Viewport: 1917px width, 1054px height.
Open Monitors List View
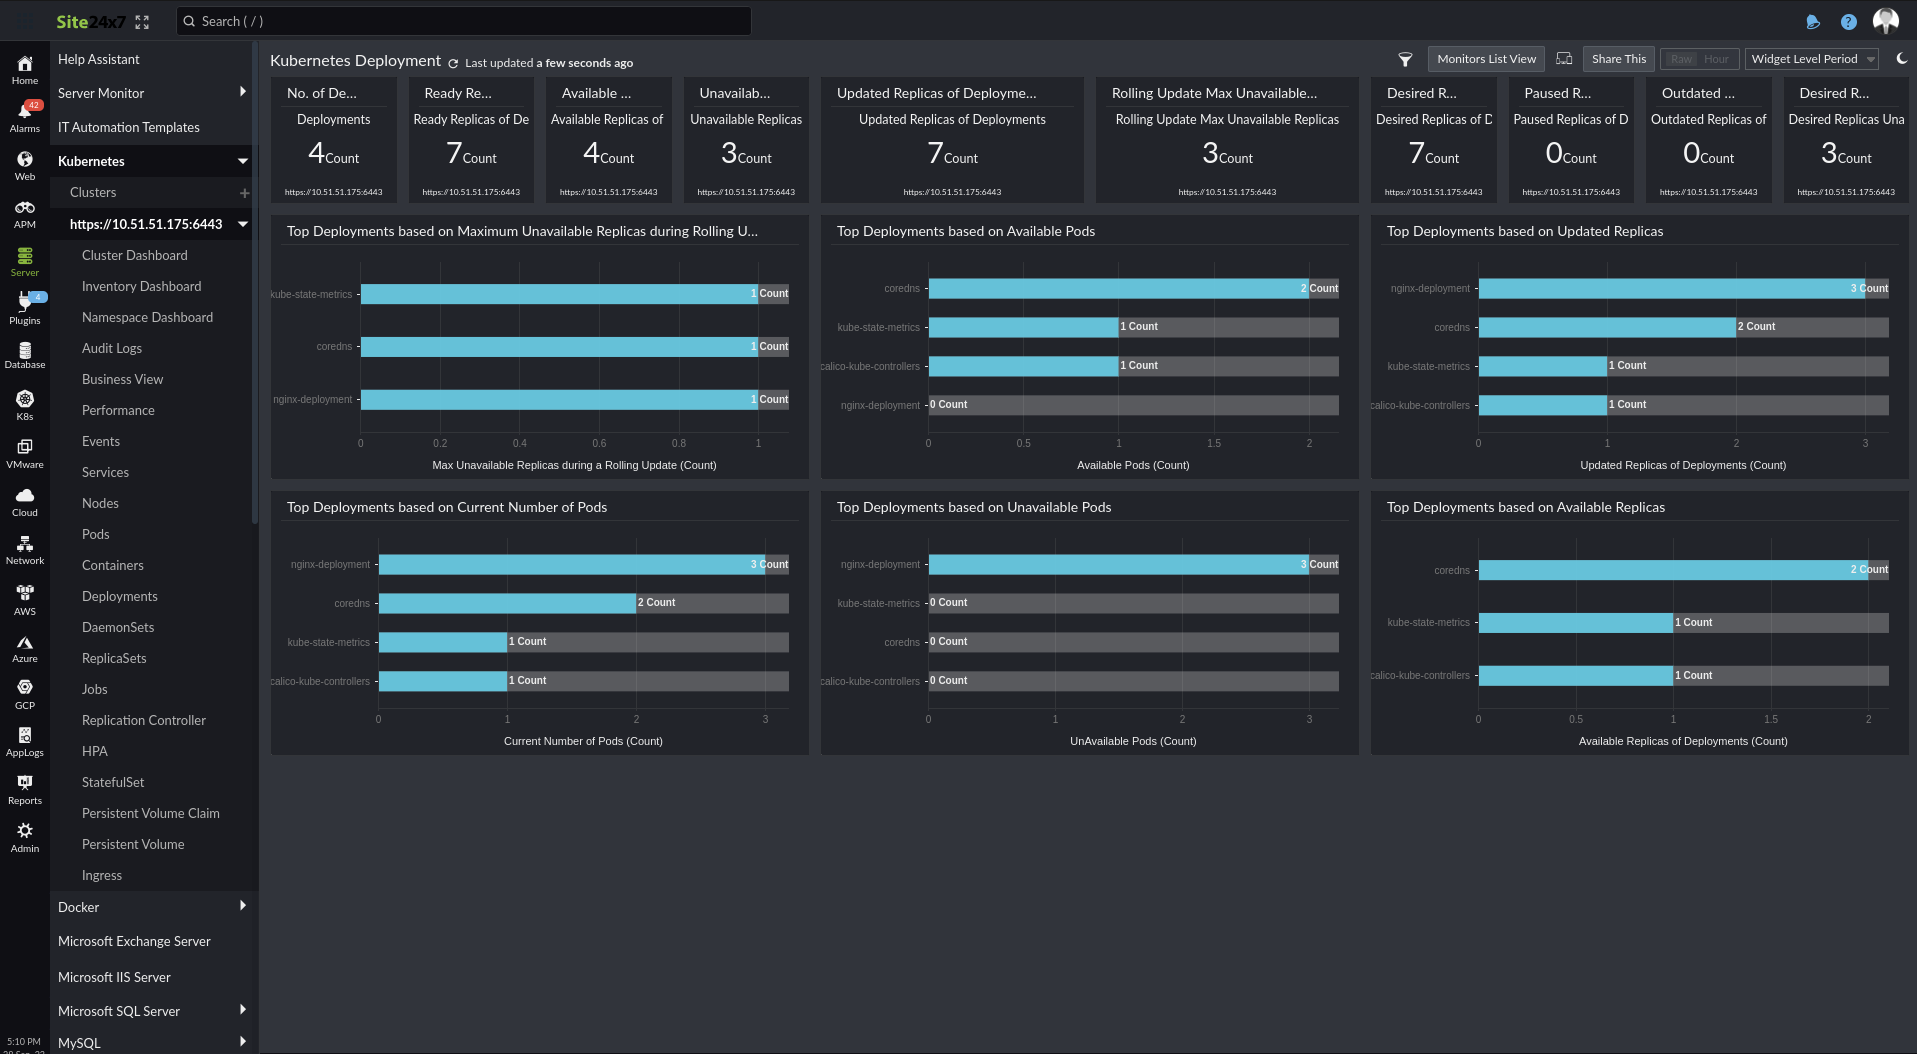click(1486, 58)
